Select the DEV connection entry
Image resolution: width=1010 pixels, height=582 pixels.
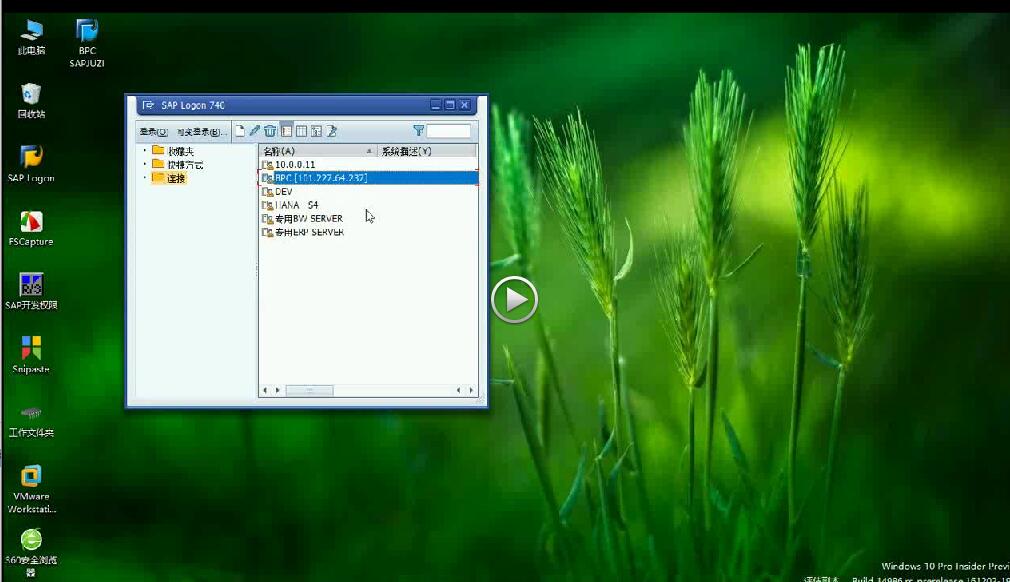(284, 191)
